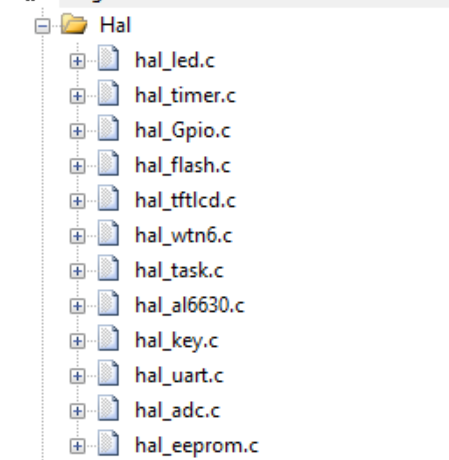
Task: Expand the hal_task.c node
Action: [77, 271]
